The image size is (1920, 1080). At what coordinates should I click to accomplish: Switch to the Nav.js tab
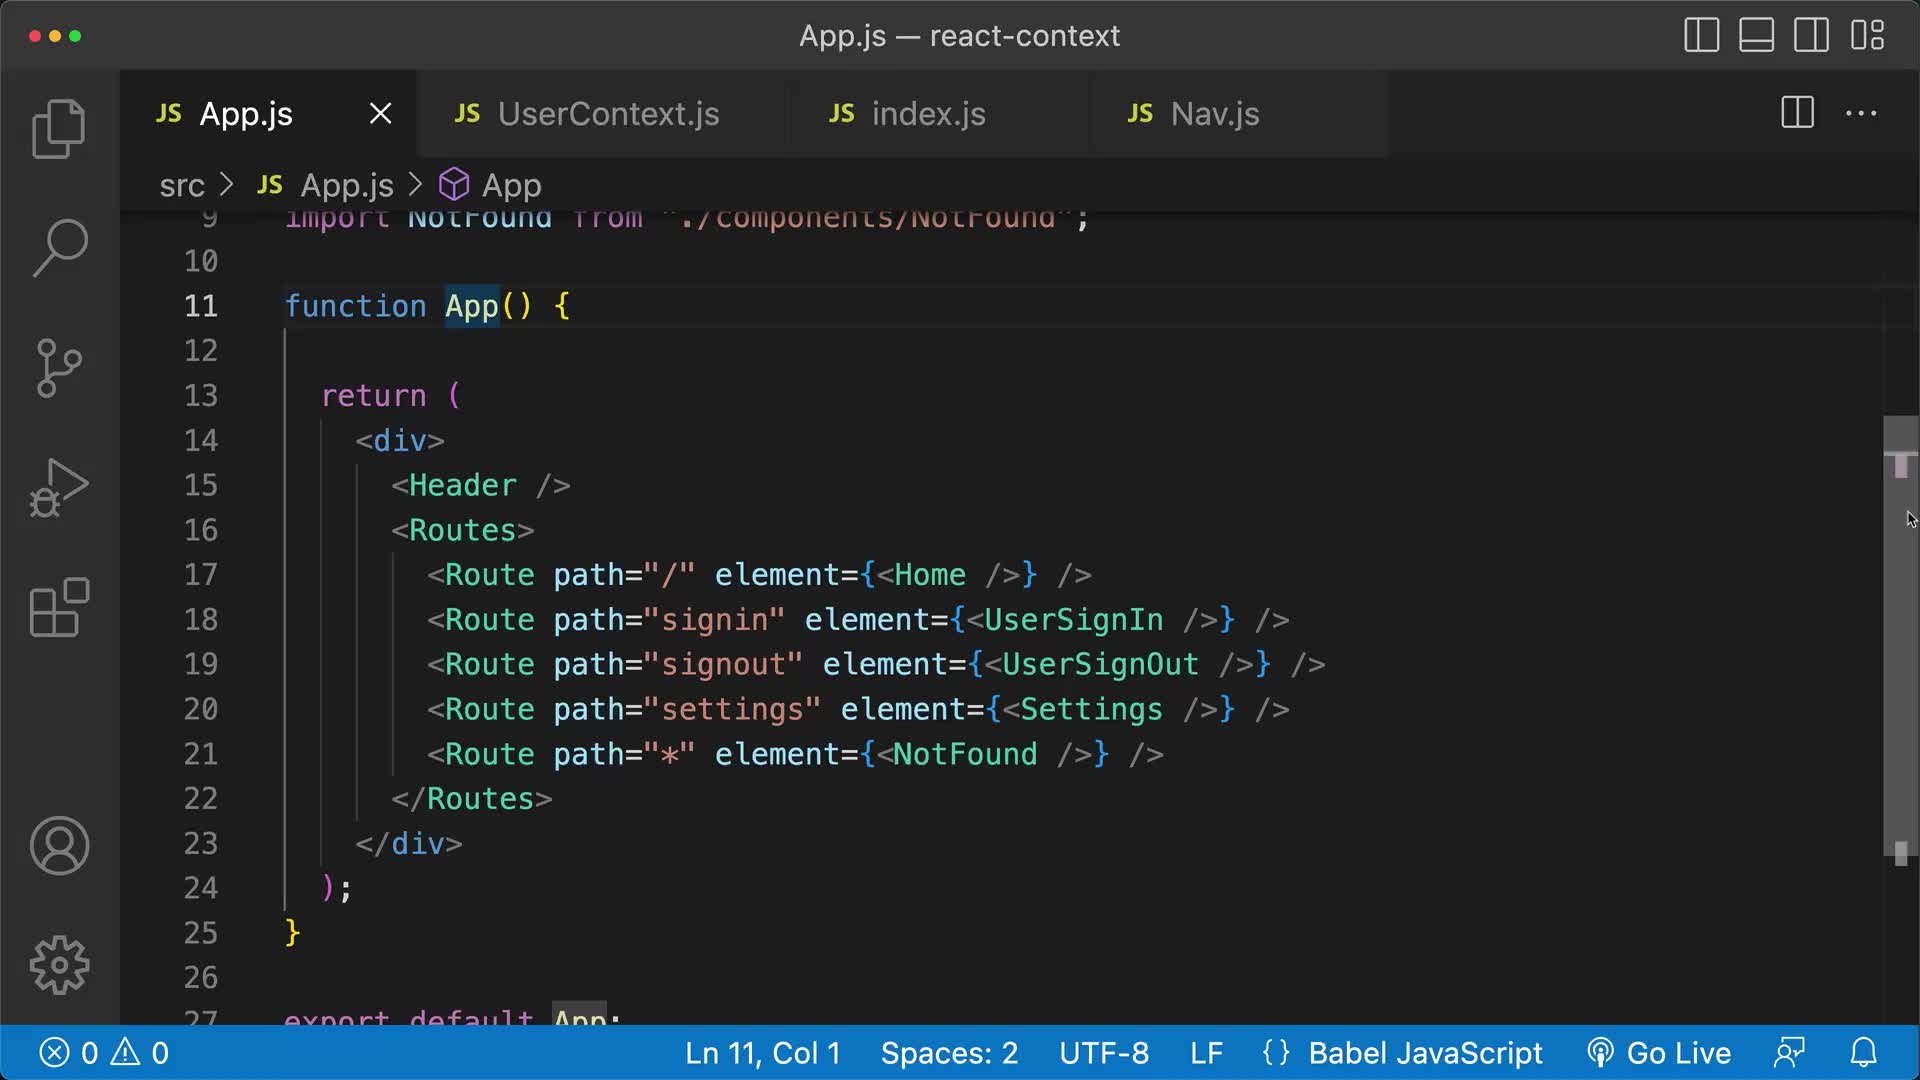(1214, 114)
